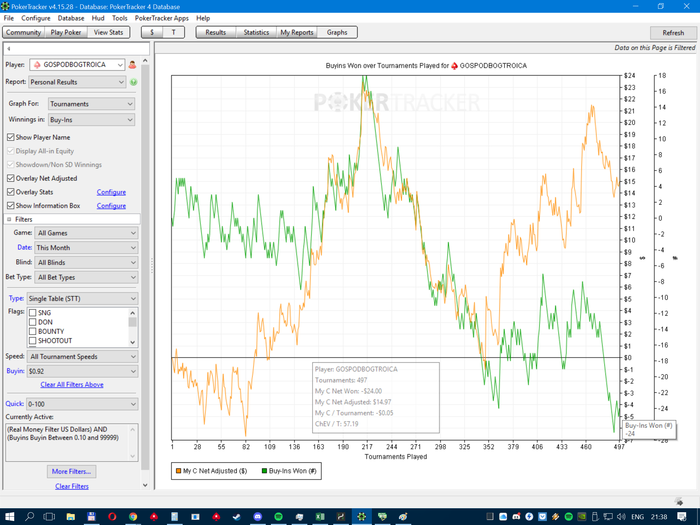Uncheck Show Player Name
The image size is (700, 525).
(11, 137)
